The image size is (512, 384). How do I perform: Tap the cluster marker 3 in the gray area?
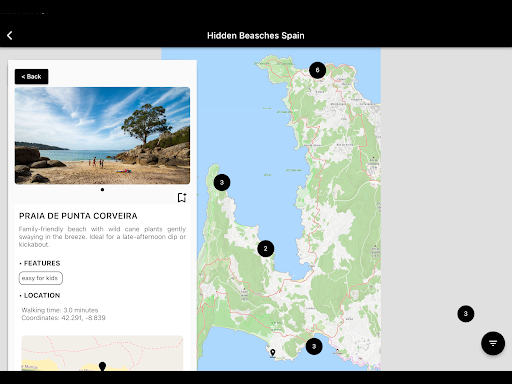coord(466,314)
